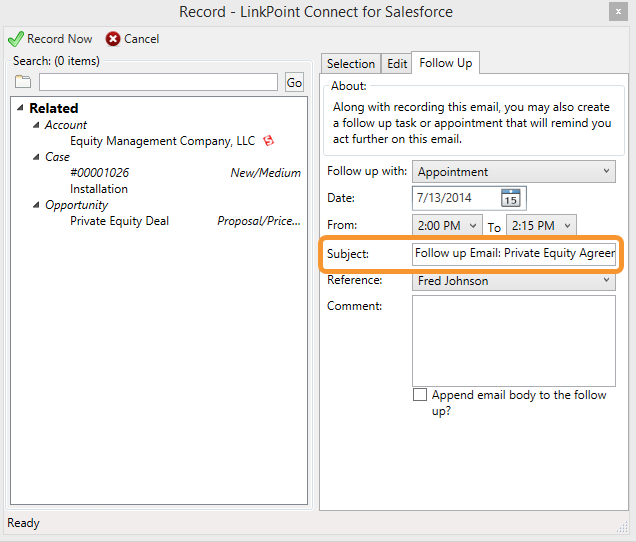Switch to the Selection tab
This screenshot has width=636, height=542.
[351, 64]
